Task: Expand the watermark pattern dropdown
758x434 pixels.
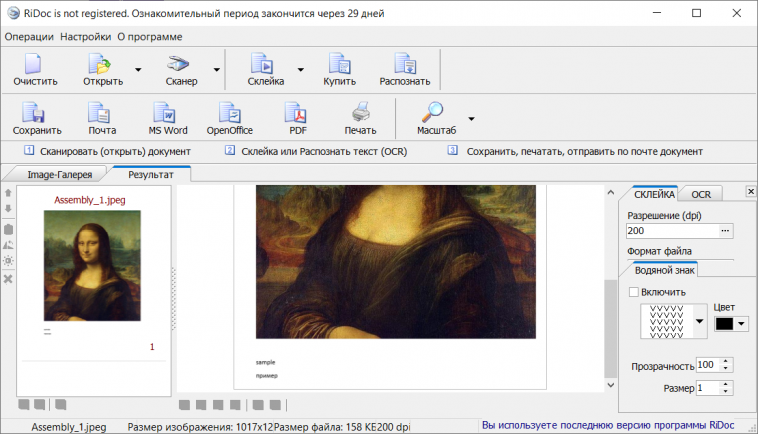Action: click(698, 321)
